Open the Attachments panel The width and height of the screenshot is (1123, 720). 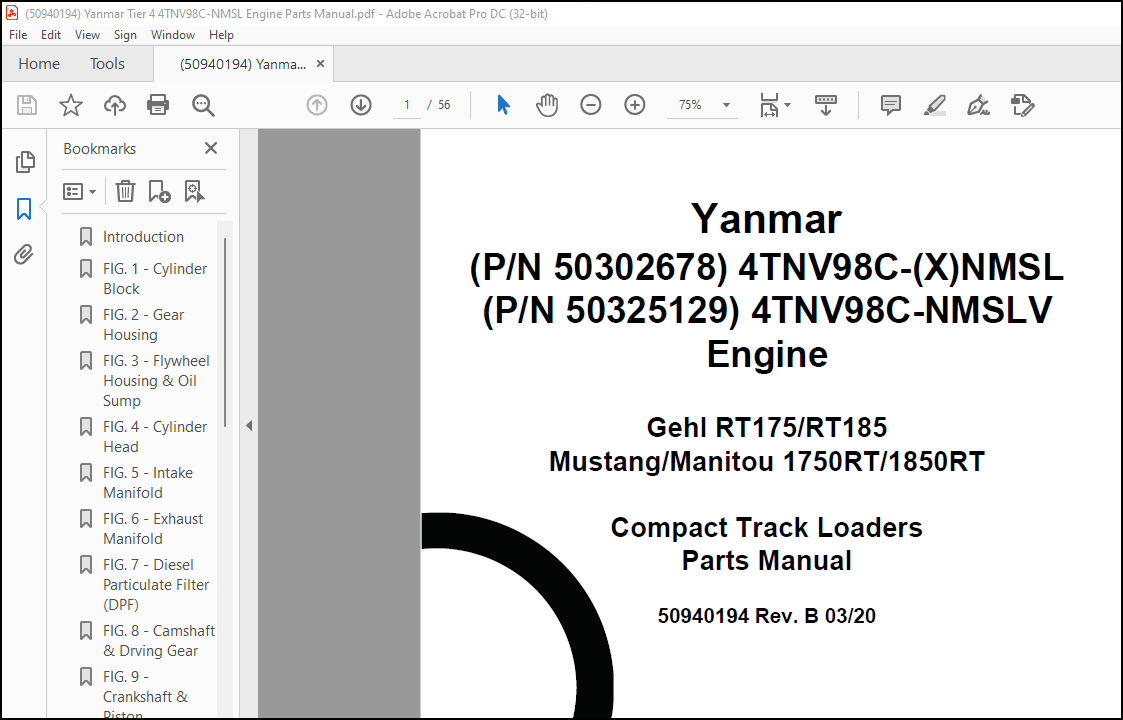(x=25, y=254)
